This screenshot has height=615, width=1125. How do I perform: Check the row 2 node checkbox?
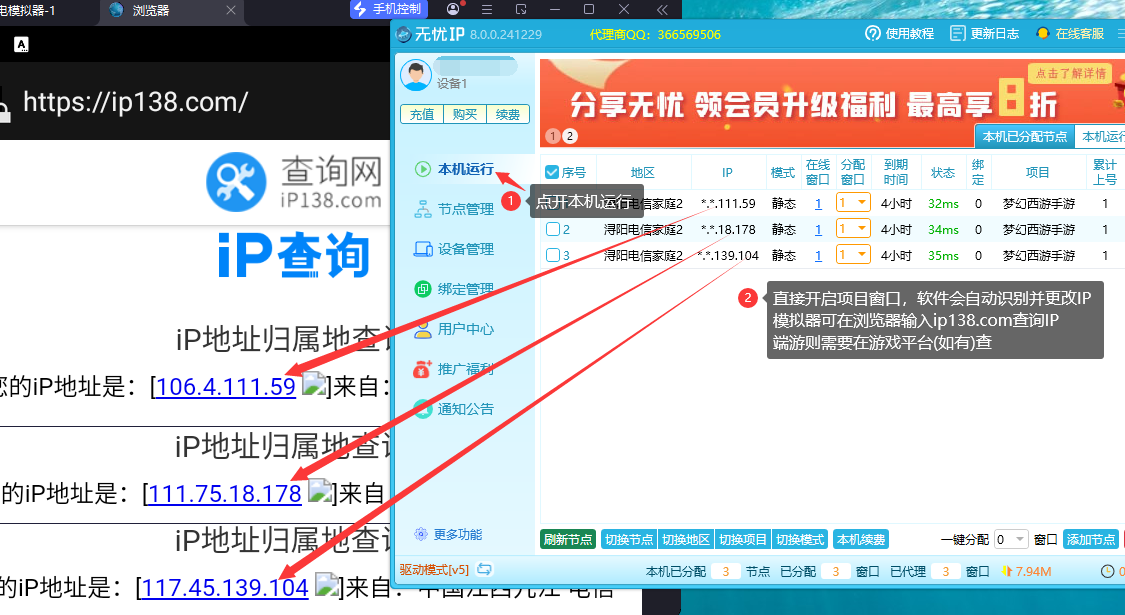coord(552,230)
